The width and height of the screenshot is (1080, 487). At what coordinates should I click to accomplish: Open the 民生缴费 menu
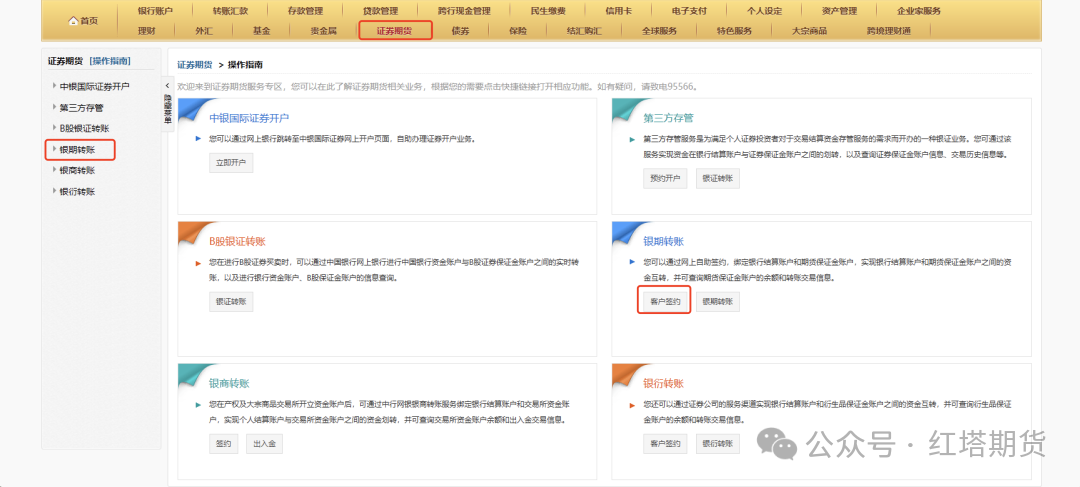pyautogui.click(x=548, y=11)
